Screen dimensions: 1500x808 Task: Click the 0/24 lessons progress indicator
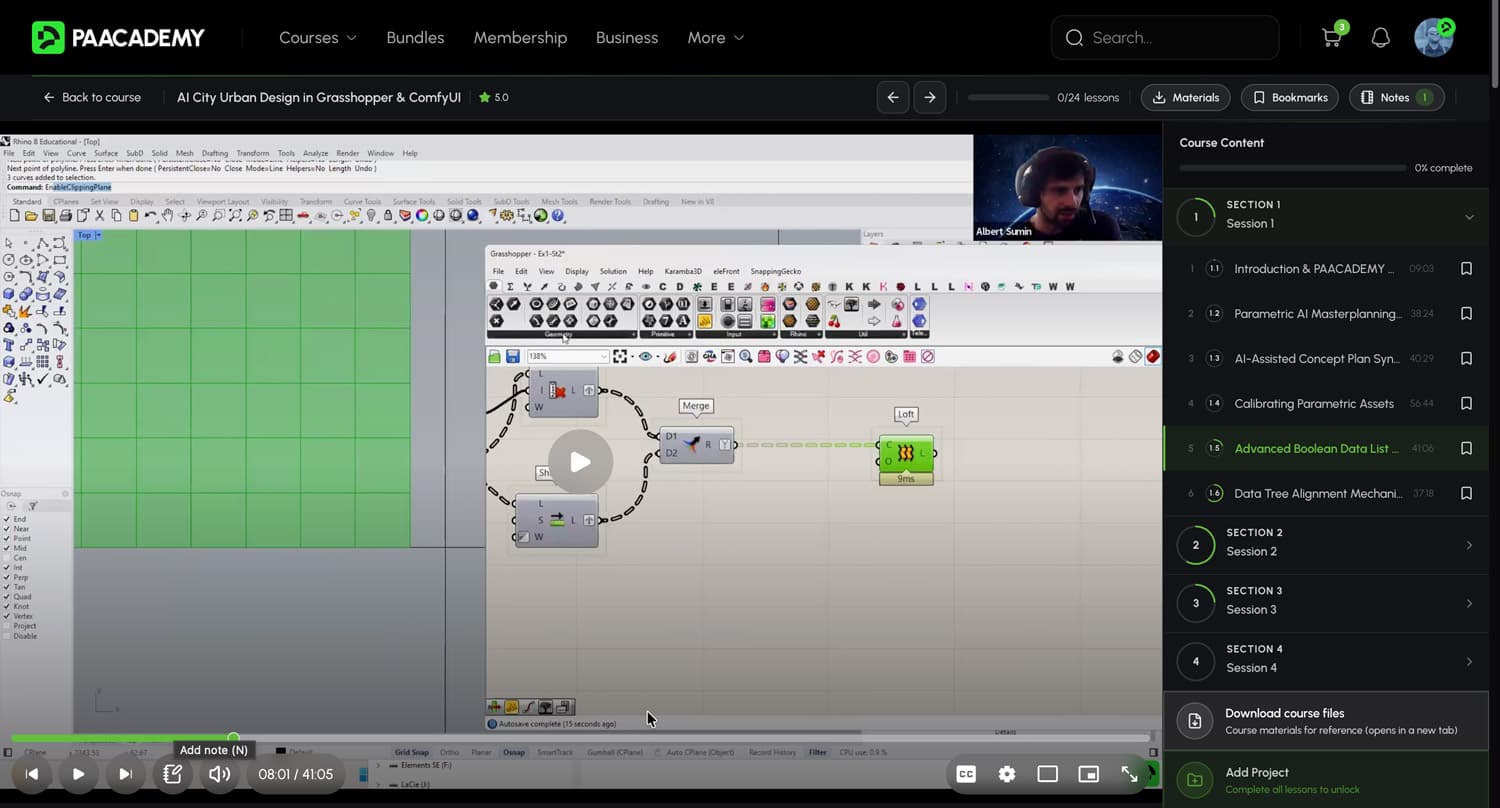tap(1088, 97)
